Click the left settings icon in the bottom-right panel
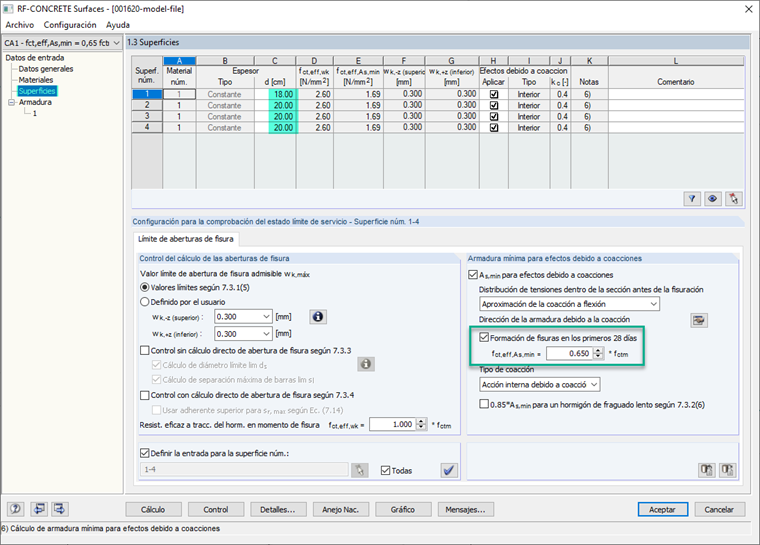Screen dimensions: 760x545 click(707, 470)
